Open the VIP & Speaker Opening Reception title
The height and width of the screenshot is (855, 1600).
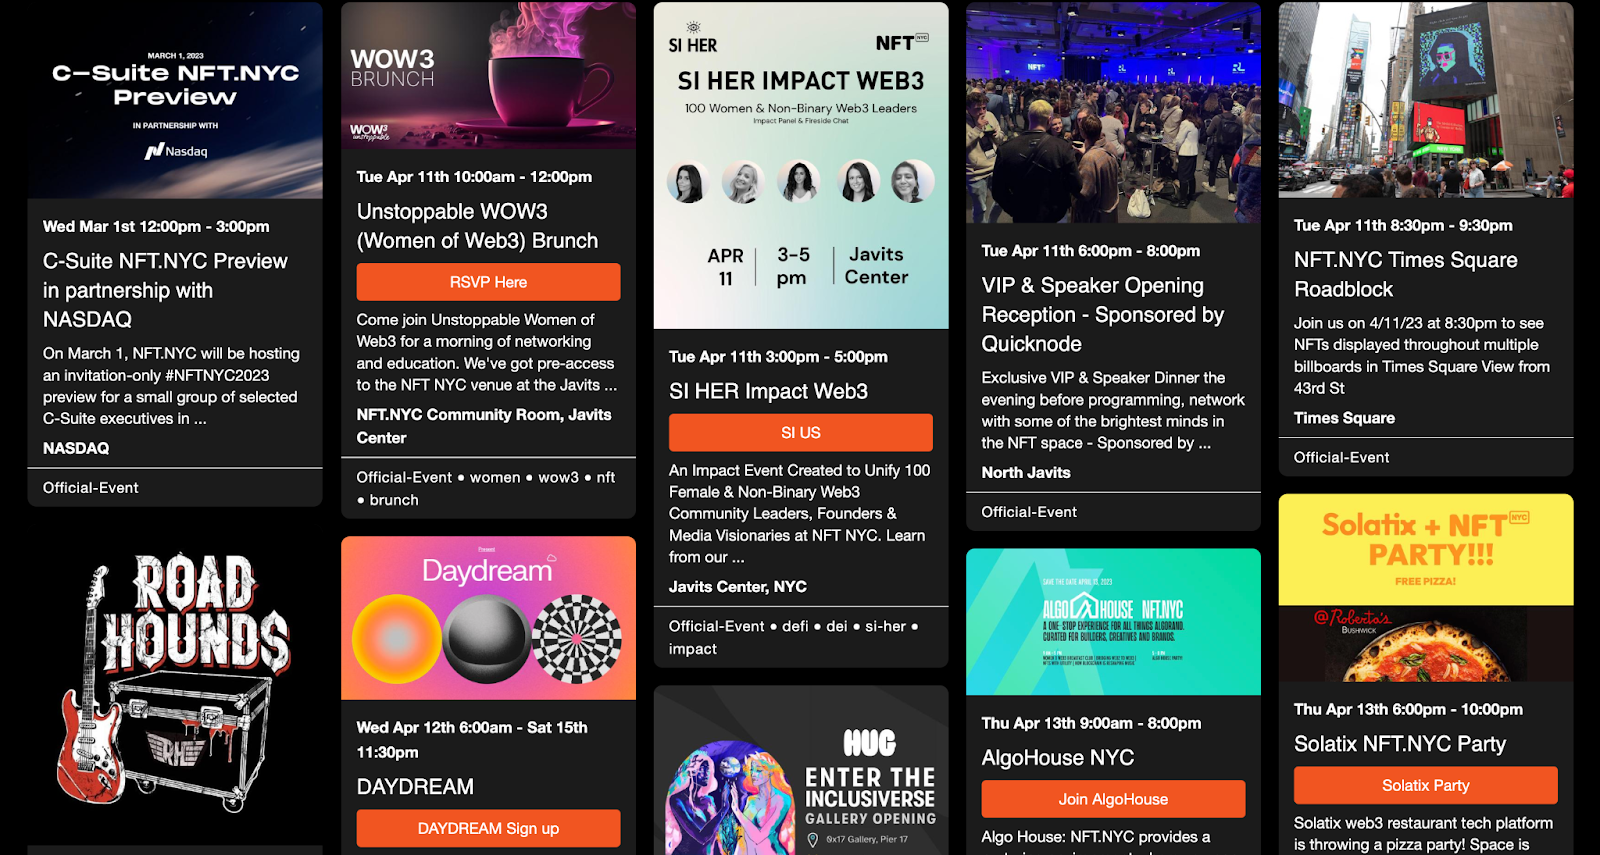1103,314
